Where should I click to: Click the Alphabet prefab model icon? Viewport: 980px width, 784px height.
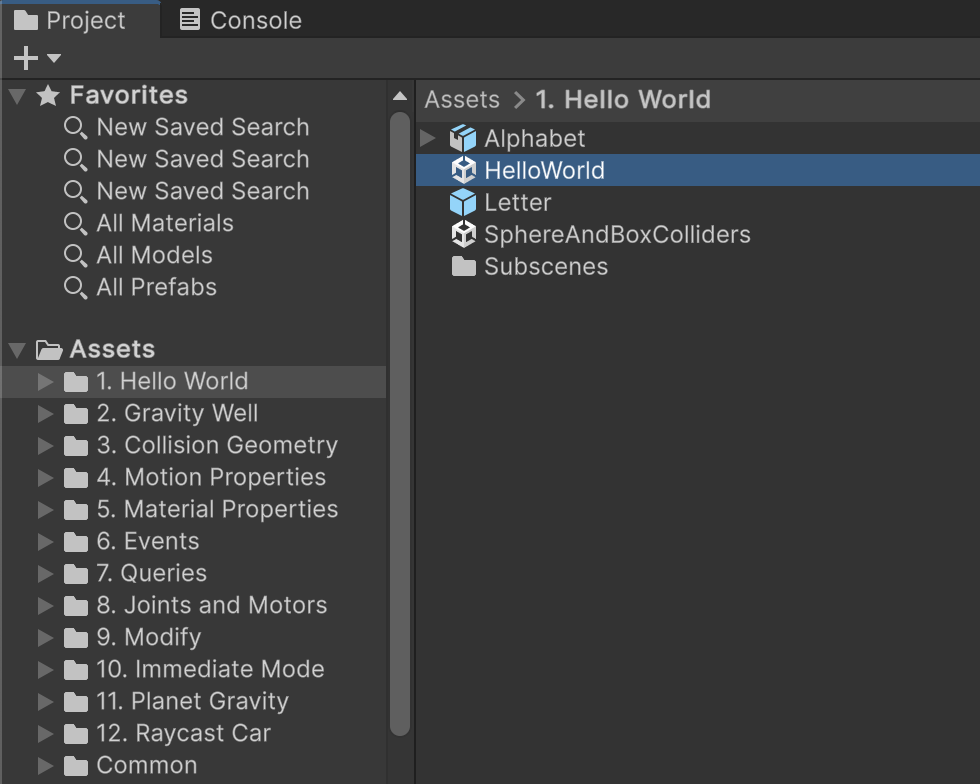click(x=463, y=139)
